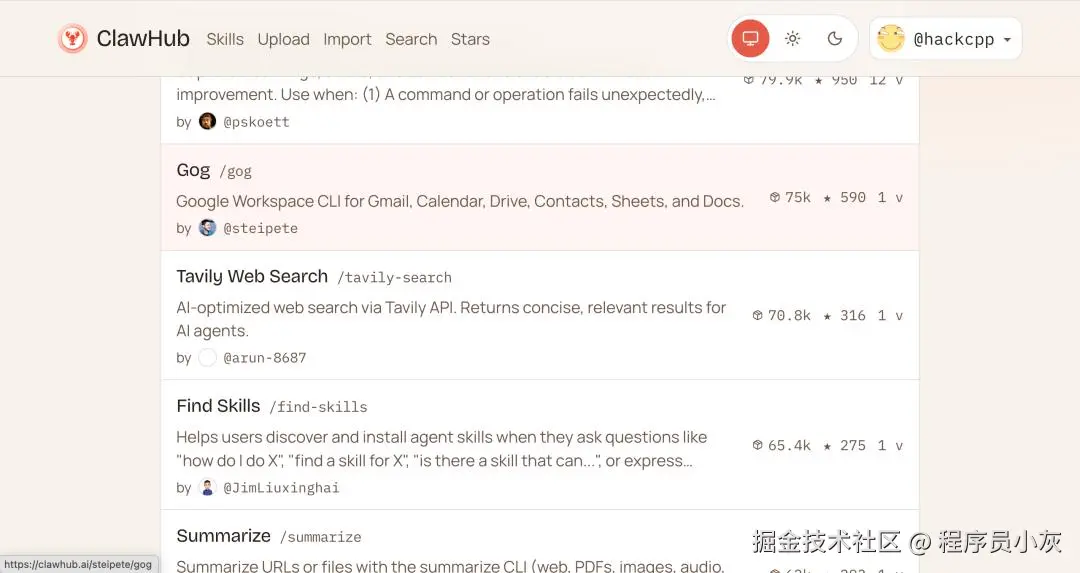Switch to dark theme moon icon
This screenshot has width=1080, height=573.
(835, 39)
